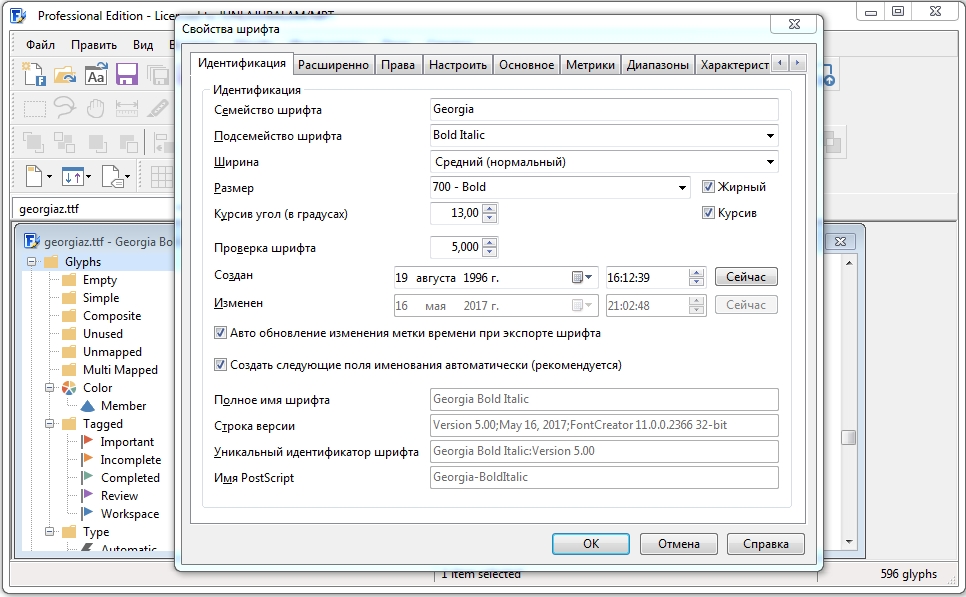The width and height of the screenshot is (966, 597).
Task: Click the Справка button
Action: [x=766, y=544]
